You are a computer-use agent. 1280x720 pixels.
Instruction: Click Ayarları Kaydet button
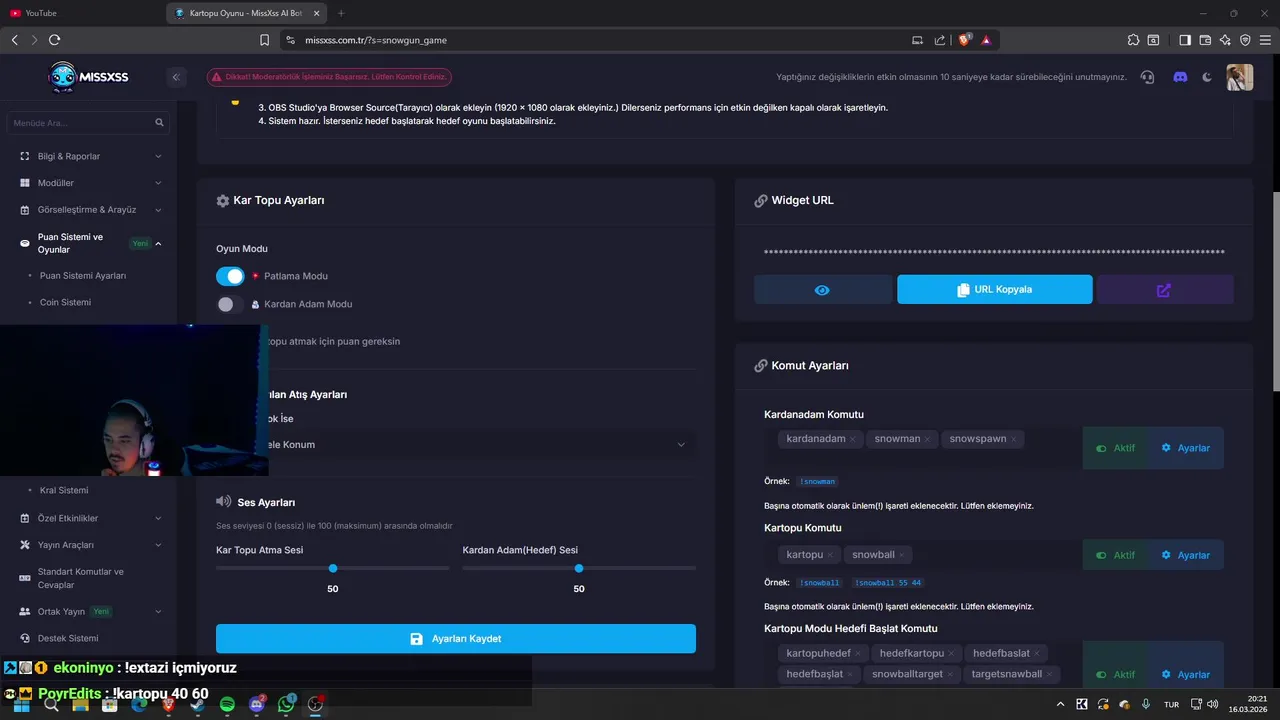click(456, 639)
